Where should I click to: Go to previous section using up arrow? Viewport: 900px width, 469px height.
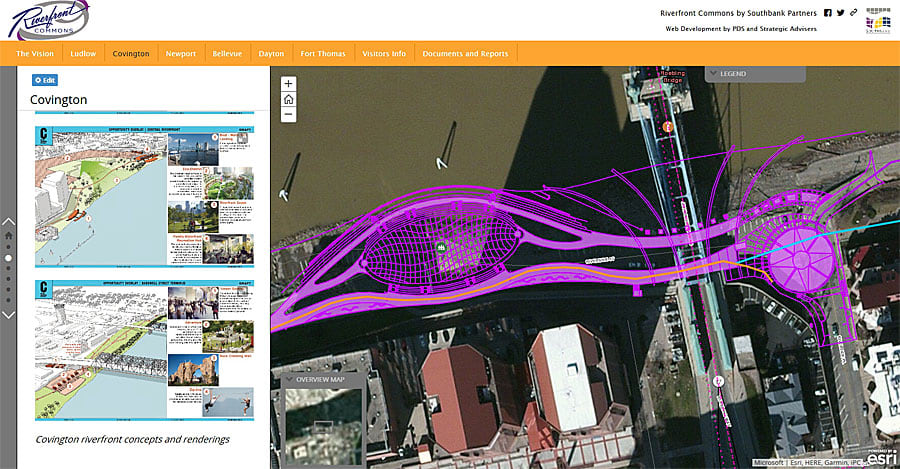tap(9, 222)
